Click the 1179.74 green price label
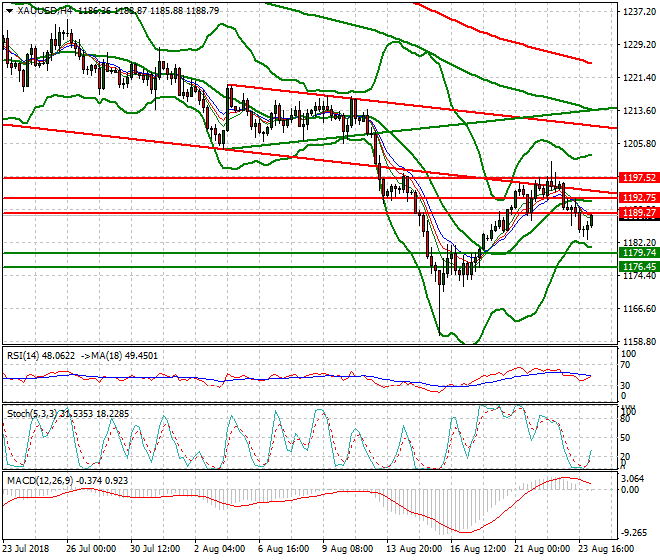The height and width of the screenshot is (560, 660). click(639, 253)
